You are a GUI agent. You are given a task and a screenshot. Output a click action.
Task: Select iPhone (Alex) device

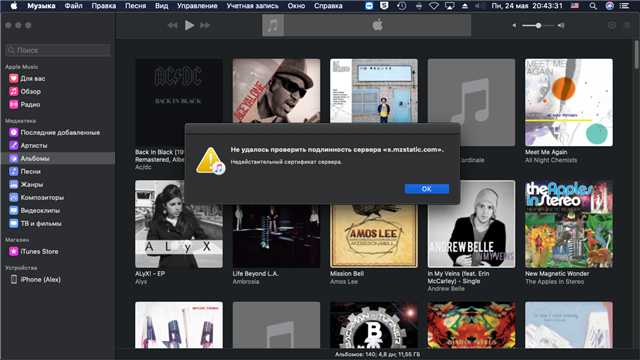58,279
